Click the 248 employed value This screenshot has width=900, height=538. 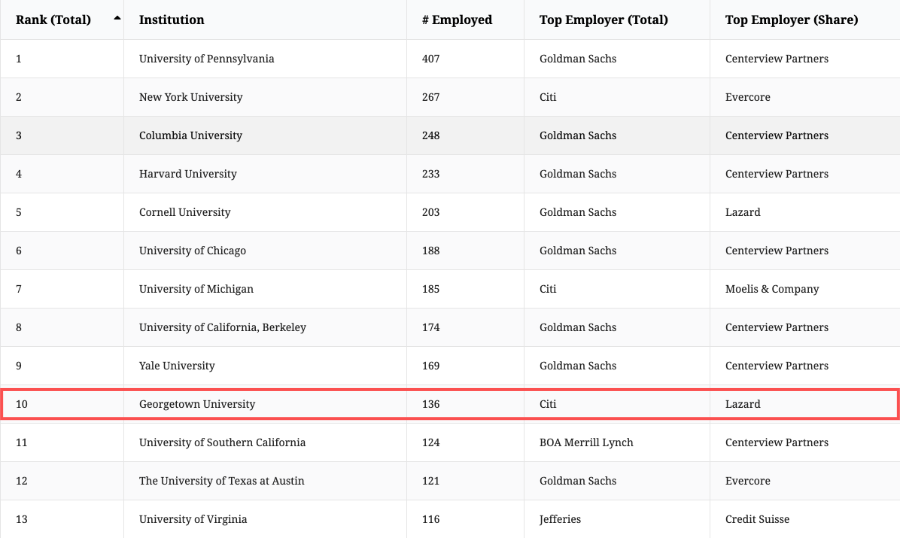430,136
